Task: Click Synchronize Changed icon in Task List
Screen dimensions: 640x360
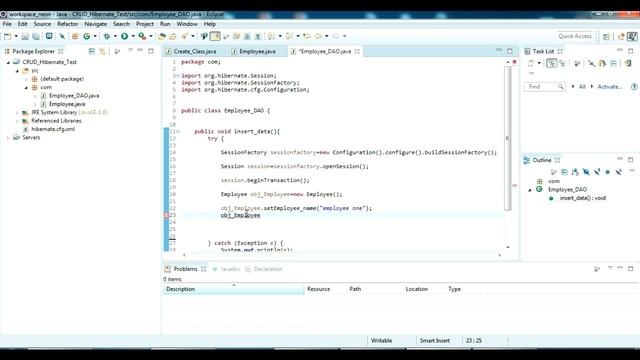Action: (x=628, y=63)
